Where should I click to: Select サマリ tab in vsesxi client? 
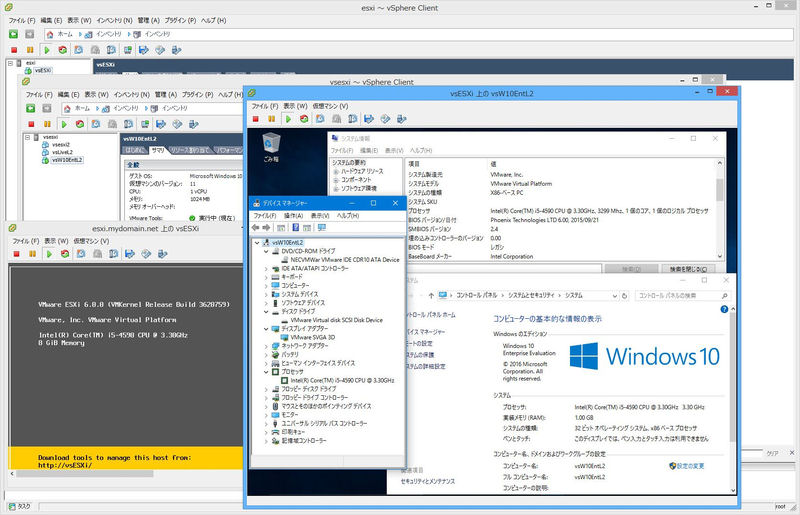[158, 150]
